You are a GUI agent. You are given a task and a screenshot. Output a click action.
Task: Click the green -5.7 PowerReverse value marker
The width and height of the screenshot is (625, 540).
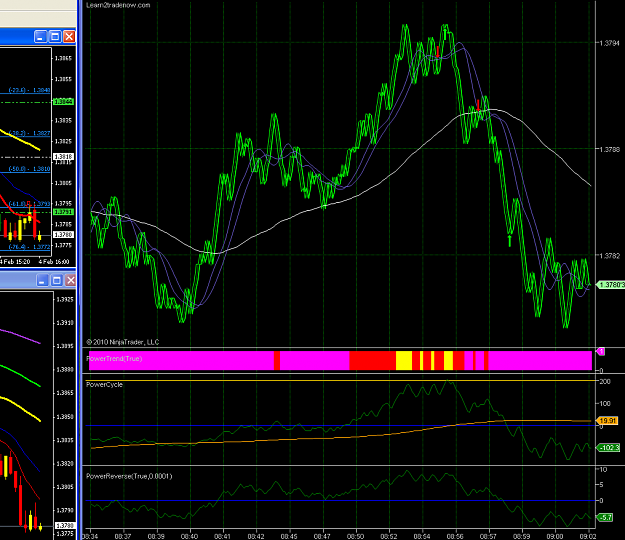coord(605,517)
